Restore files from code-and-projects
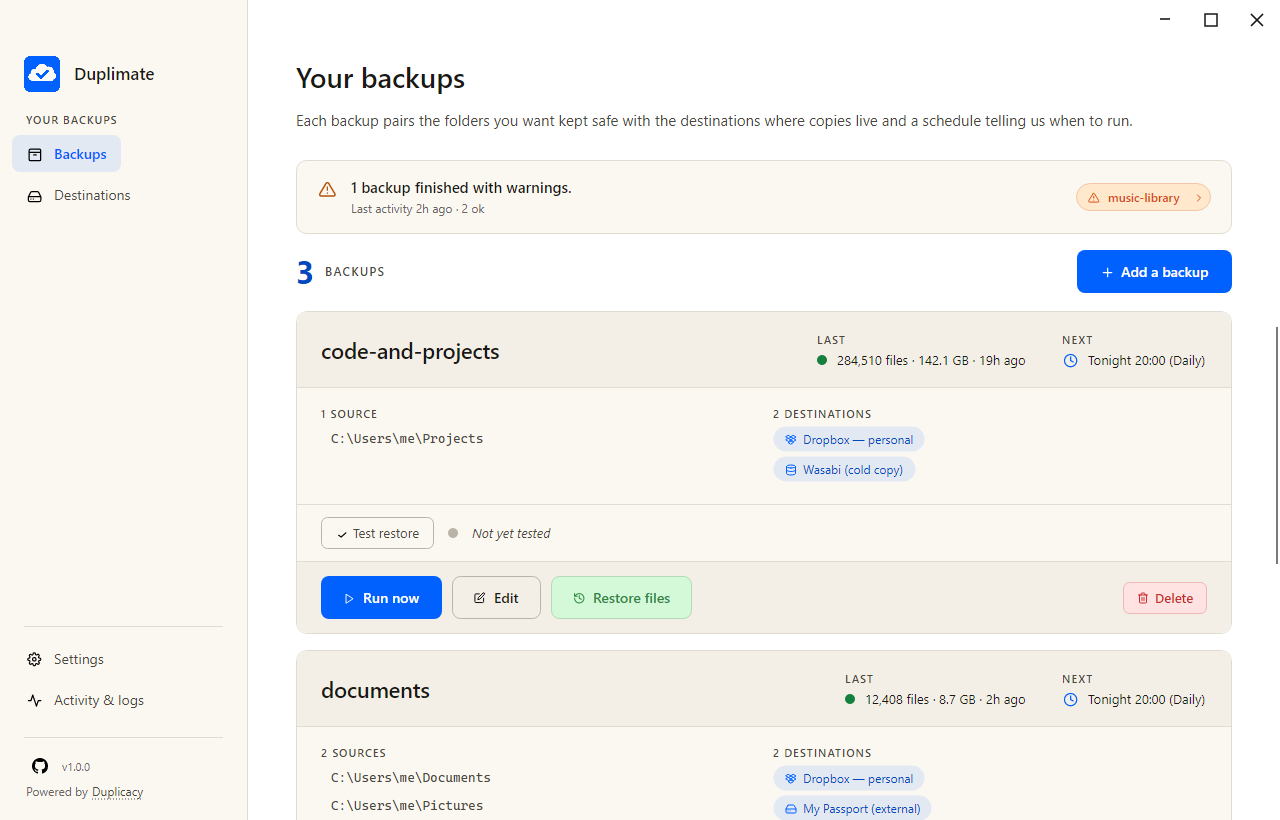The image size is (1280, 820). click(621, 598)
